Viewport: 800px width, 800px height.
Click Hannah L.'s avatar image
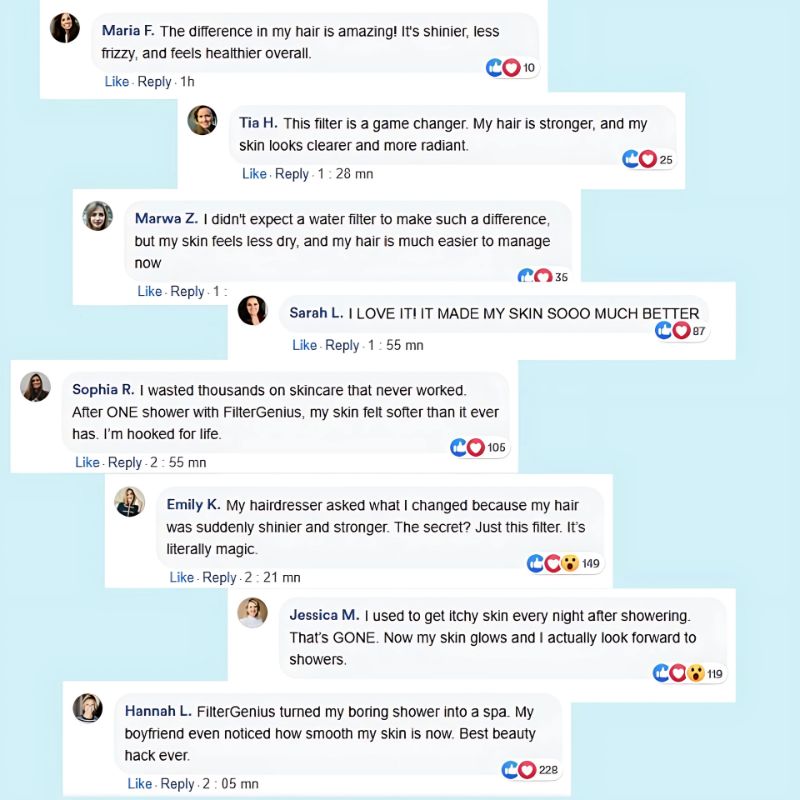[88, 707]
